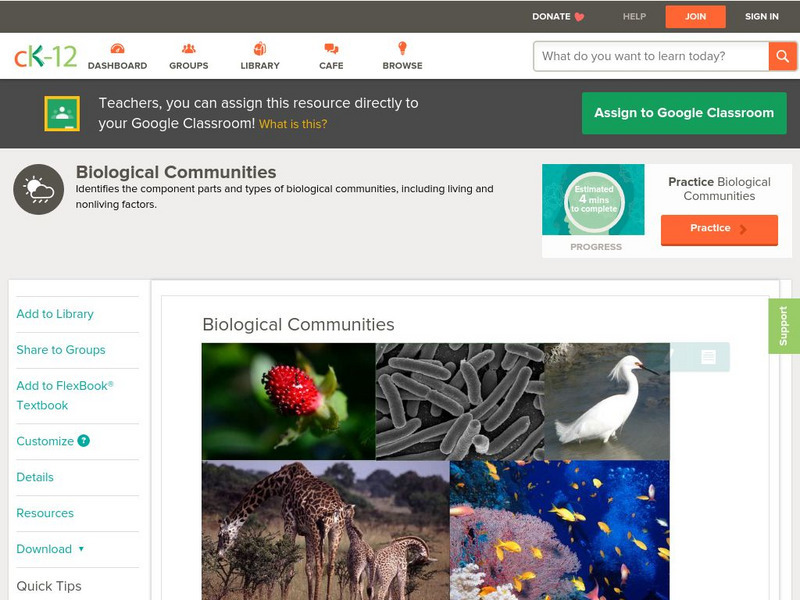The image size is (800, 600).
Task: Click the heart icon next to Donate
Action: pos(577,16)
